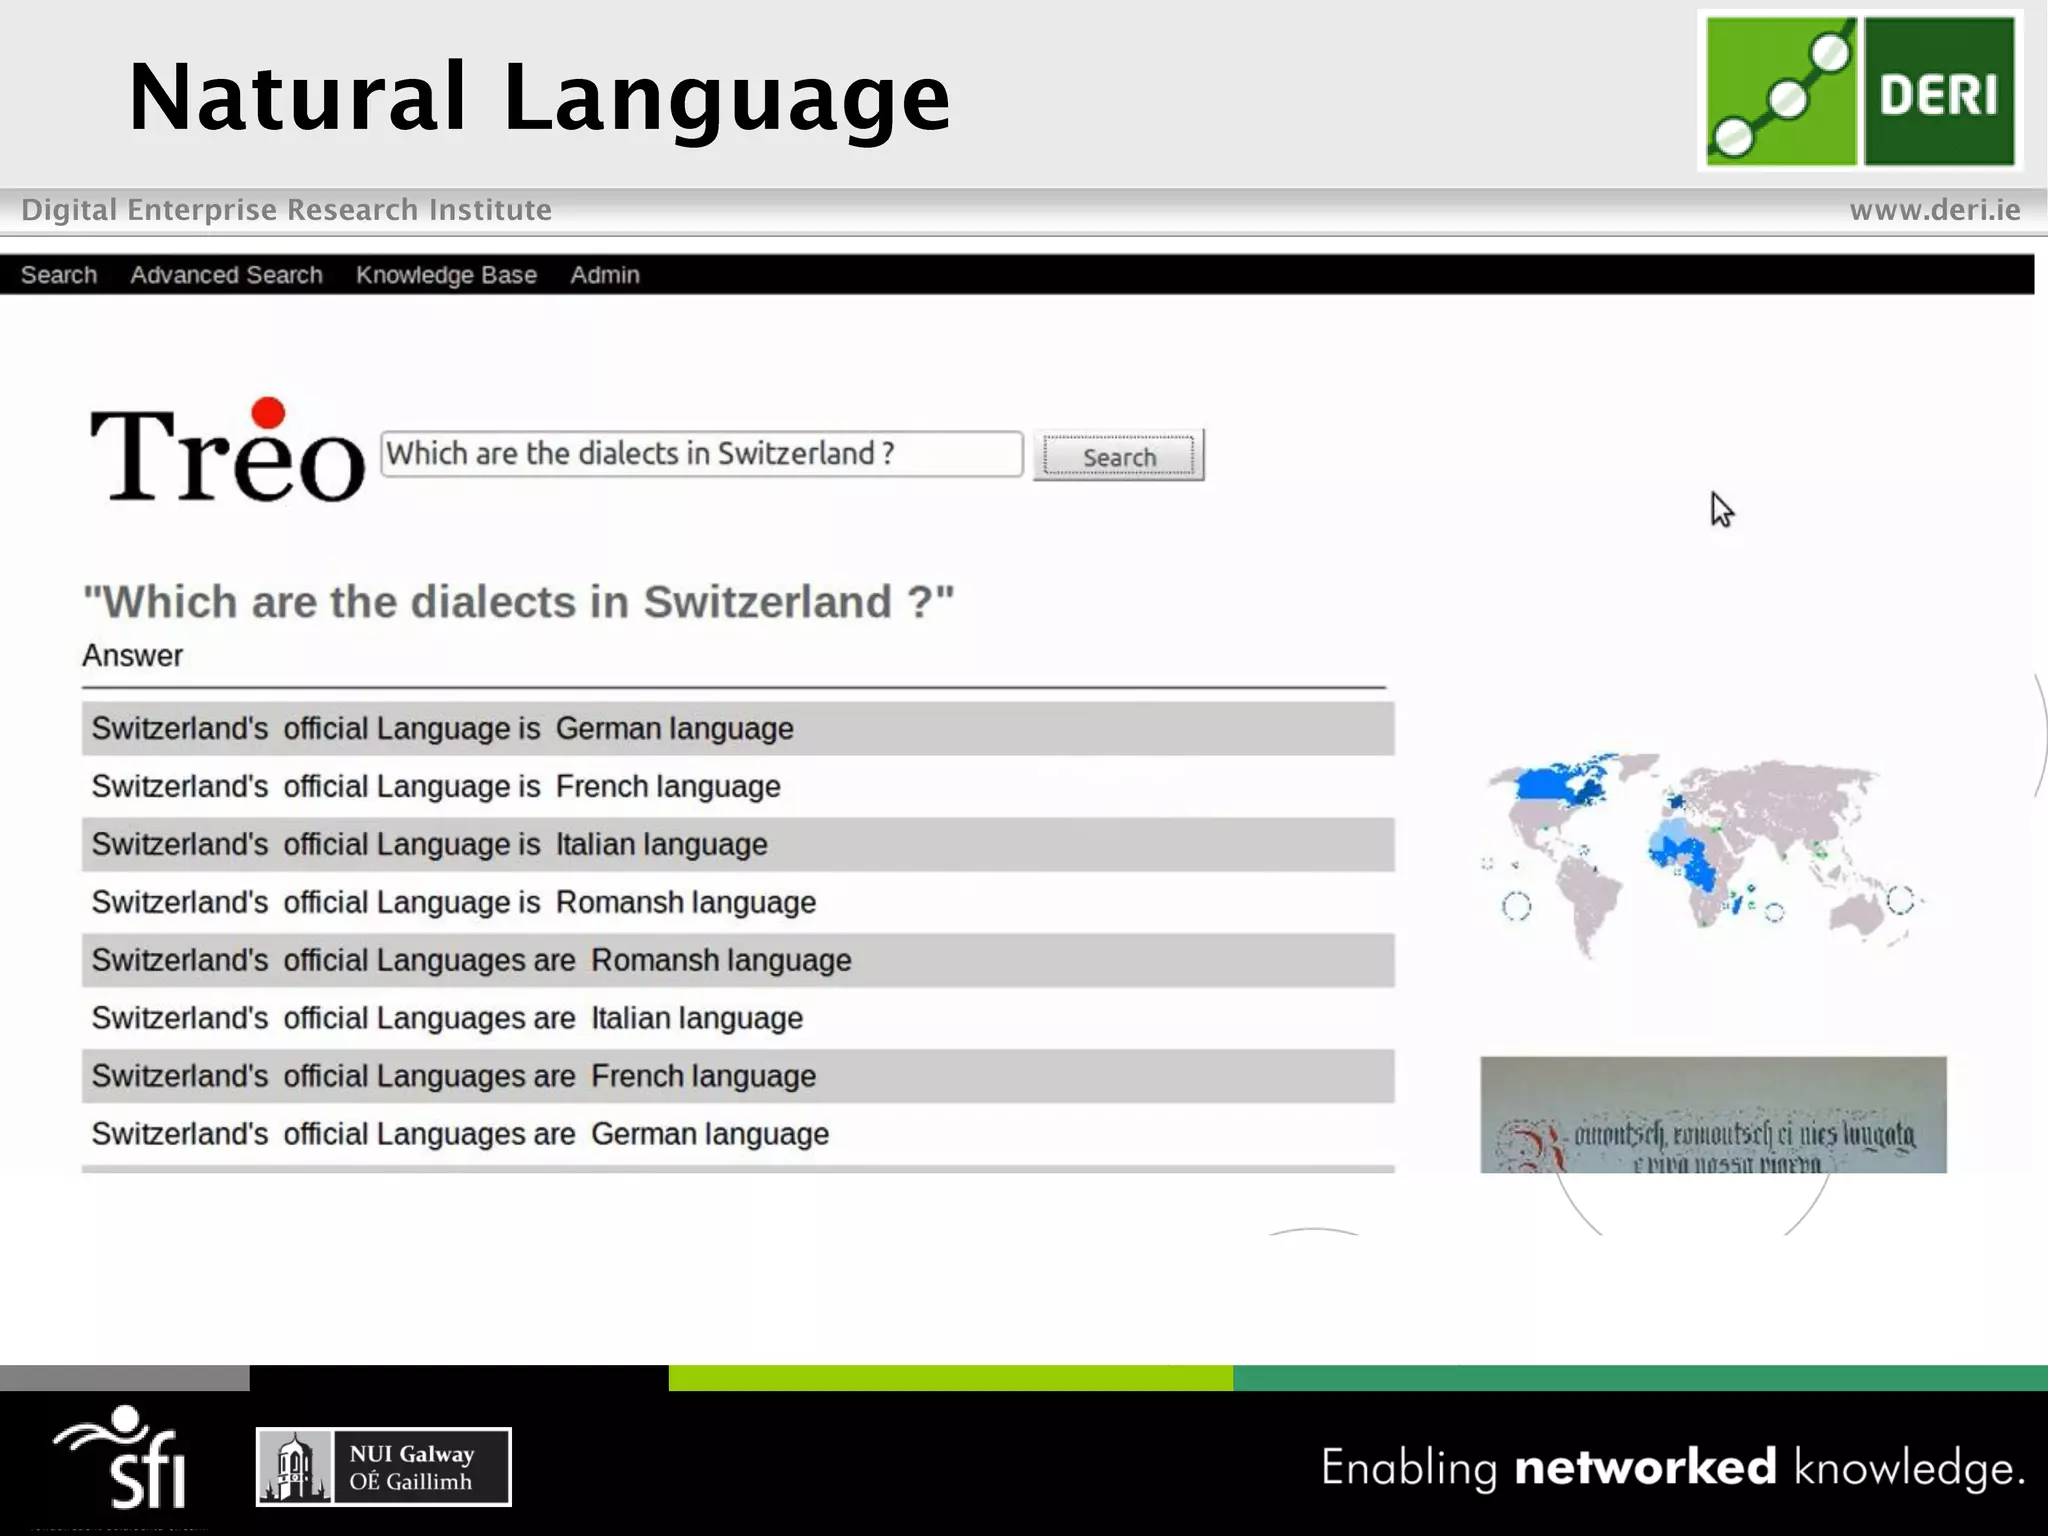Select the official Language is Romansh row

coord(737,902)
